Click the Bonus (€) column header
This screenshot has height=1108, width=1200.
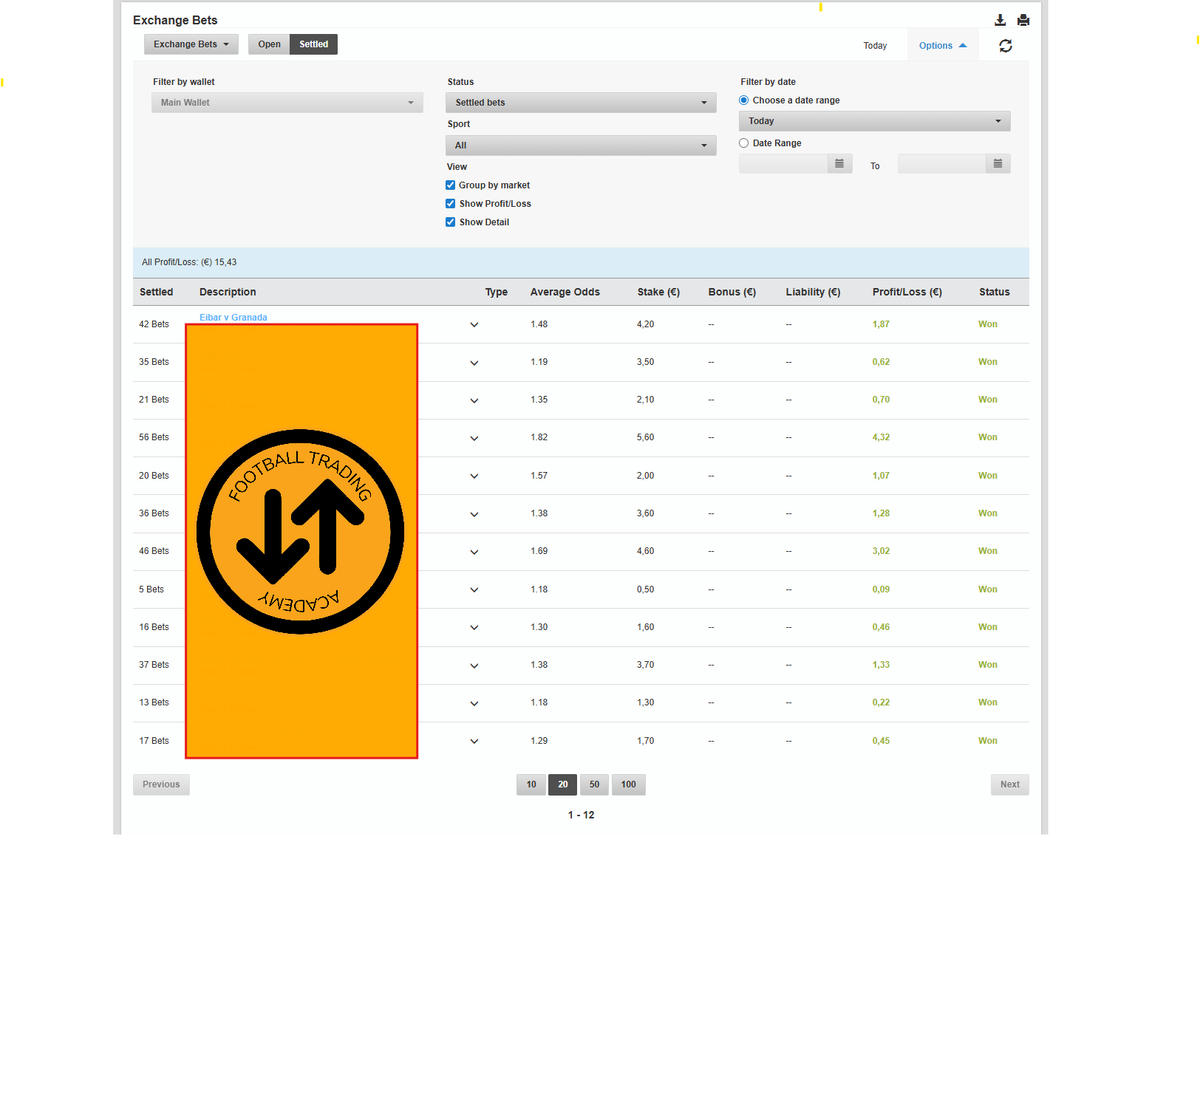pos(732,292)
